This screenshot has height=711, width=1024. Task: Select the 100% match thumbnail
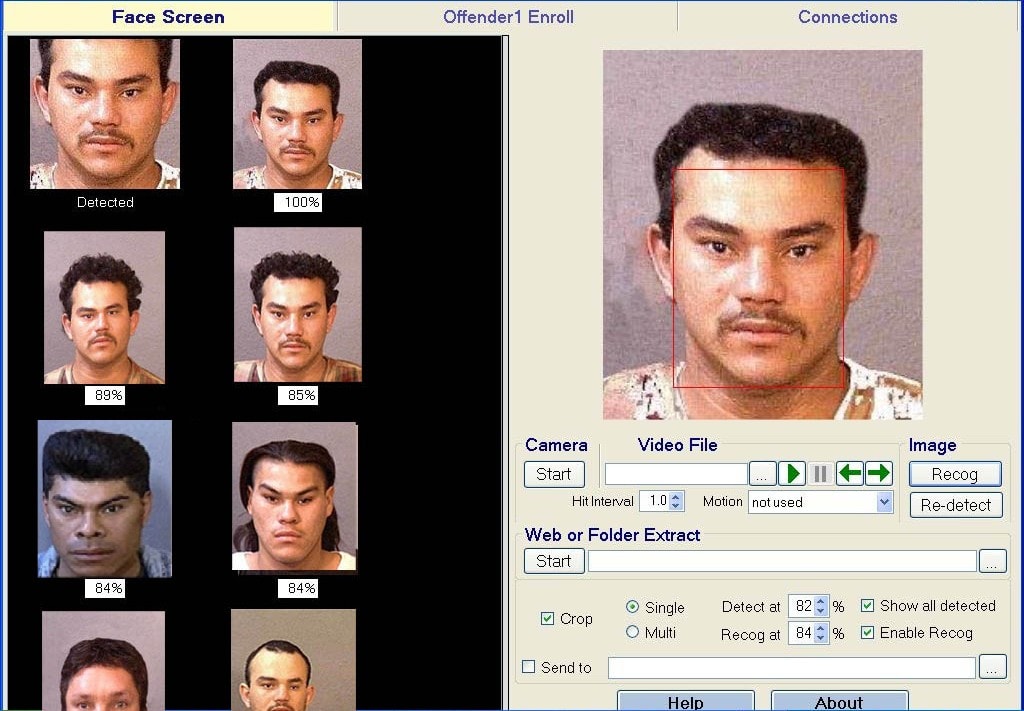pos(297,114)
